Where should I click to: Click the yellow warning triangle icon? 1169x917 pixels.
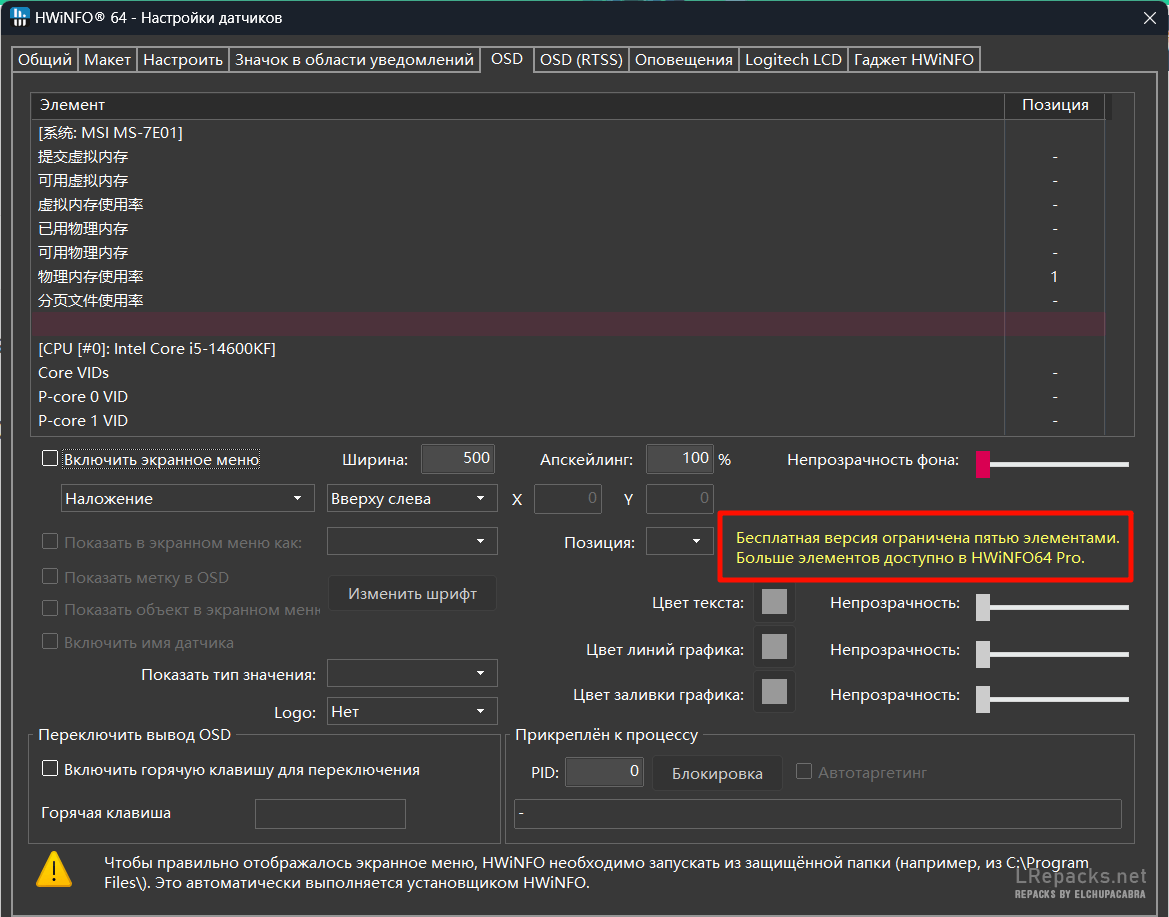54,869
